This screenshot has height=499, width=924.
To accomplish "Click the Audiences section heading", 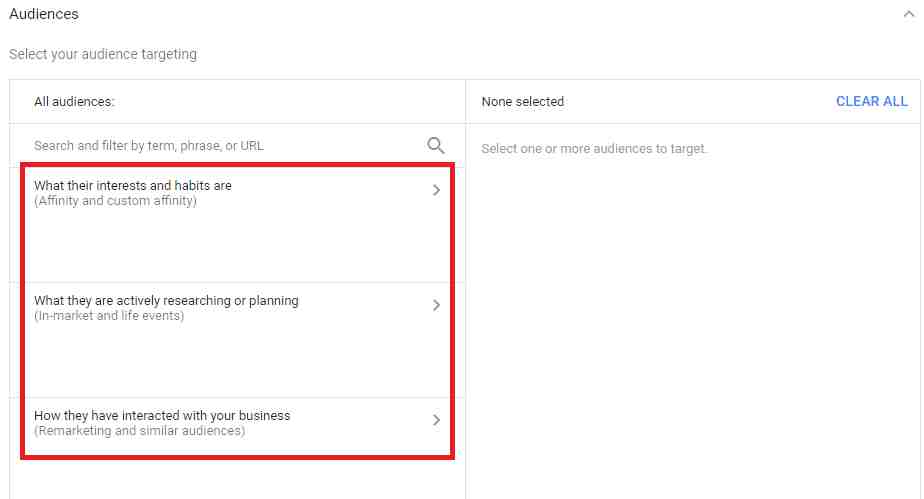I will 44,14.
